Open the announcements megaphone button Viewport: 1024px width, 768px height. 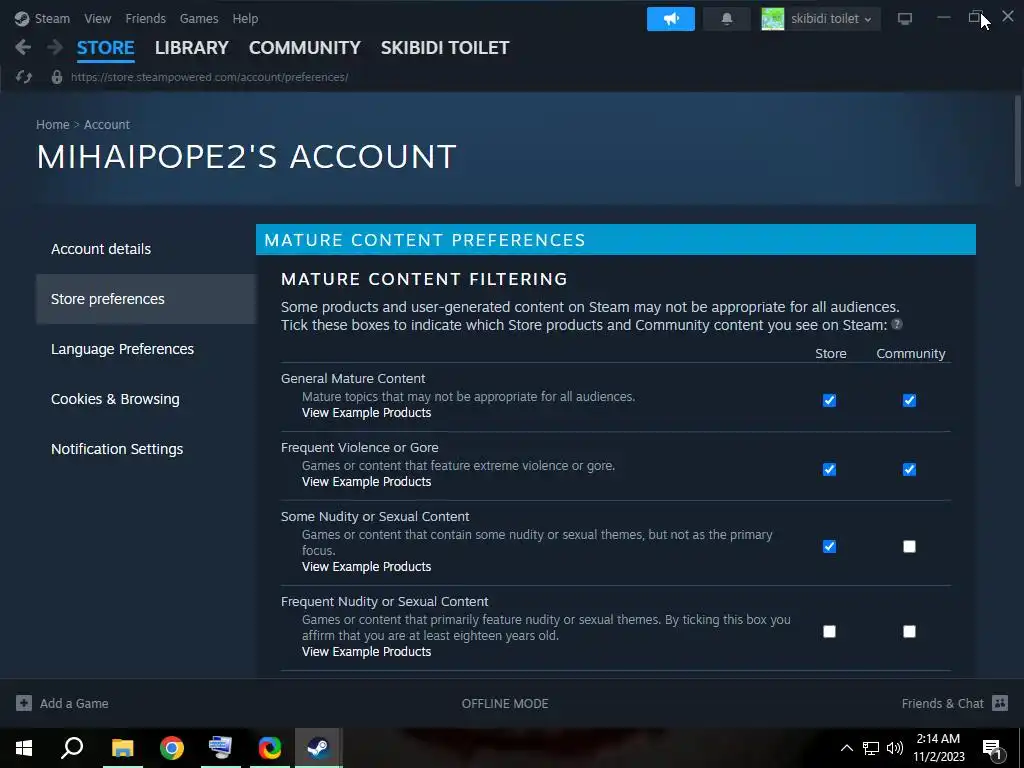click(671, 19)
